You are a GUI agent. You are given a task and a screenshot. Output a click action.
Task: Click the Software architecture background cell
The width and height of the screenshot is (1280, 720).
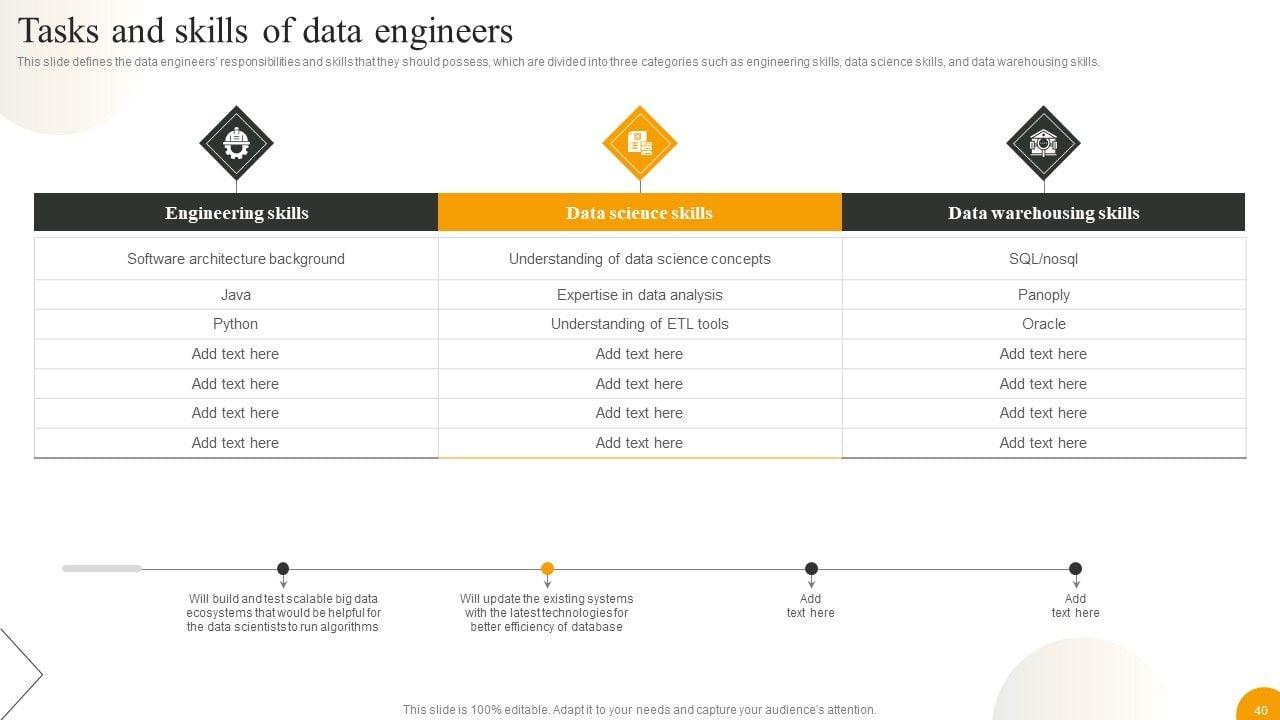(236, 259)
